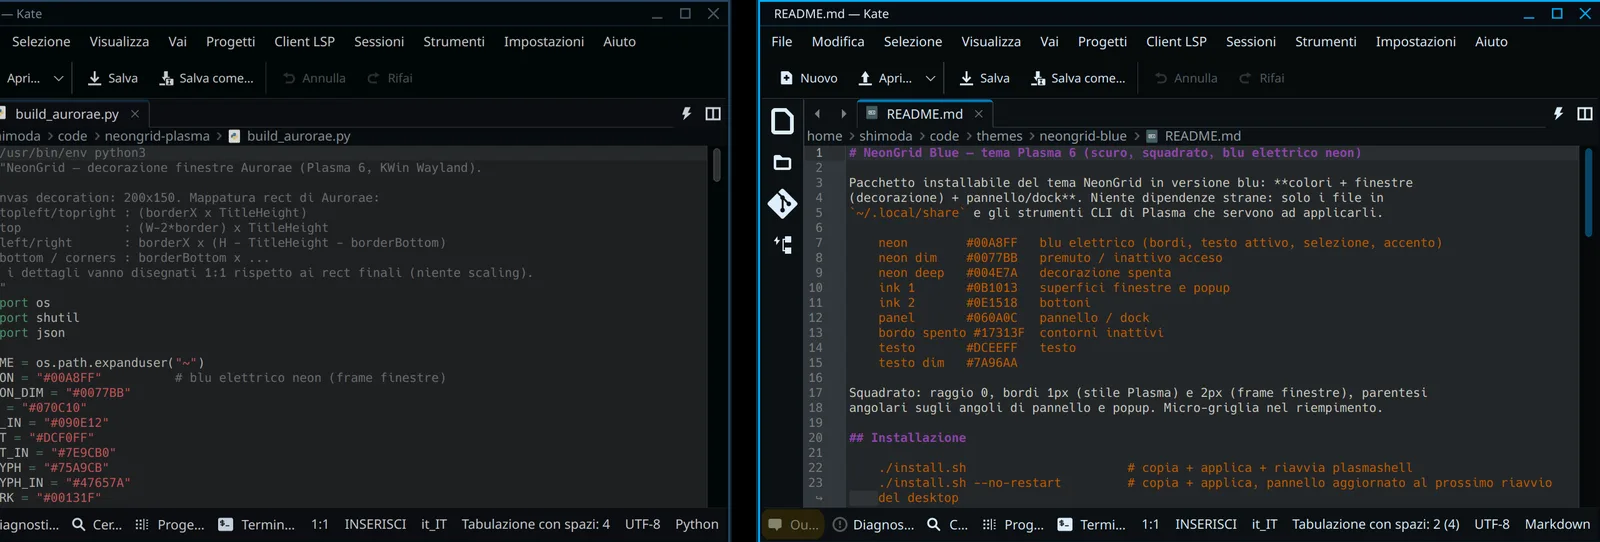Click neongrid-plasma breadcrumb in build_aurorae window
The width and height of the screenshot is (1600, 542).
(x=158, y=136)
